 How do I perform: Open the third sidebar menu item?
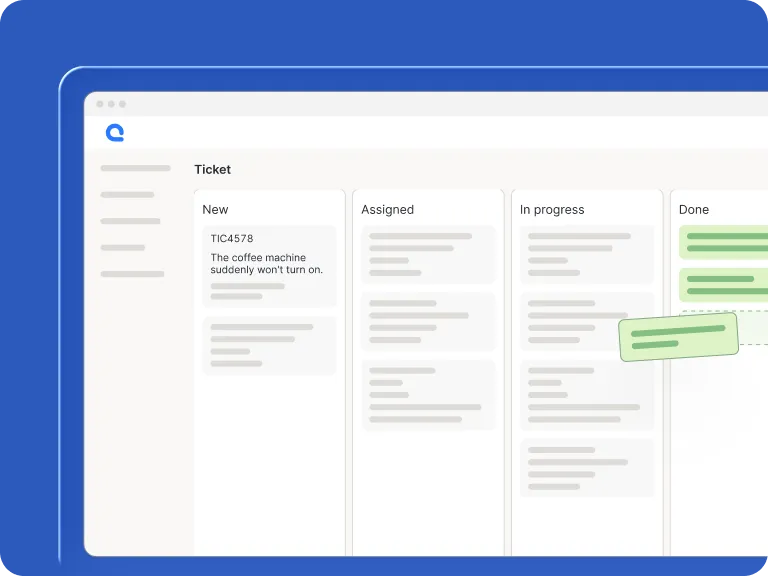tap(130, 221)
